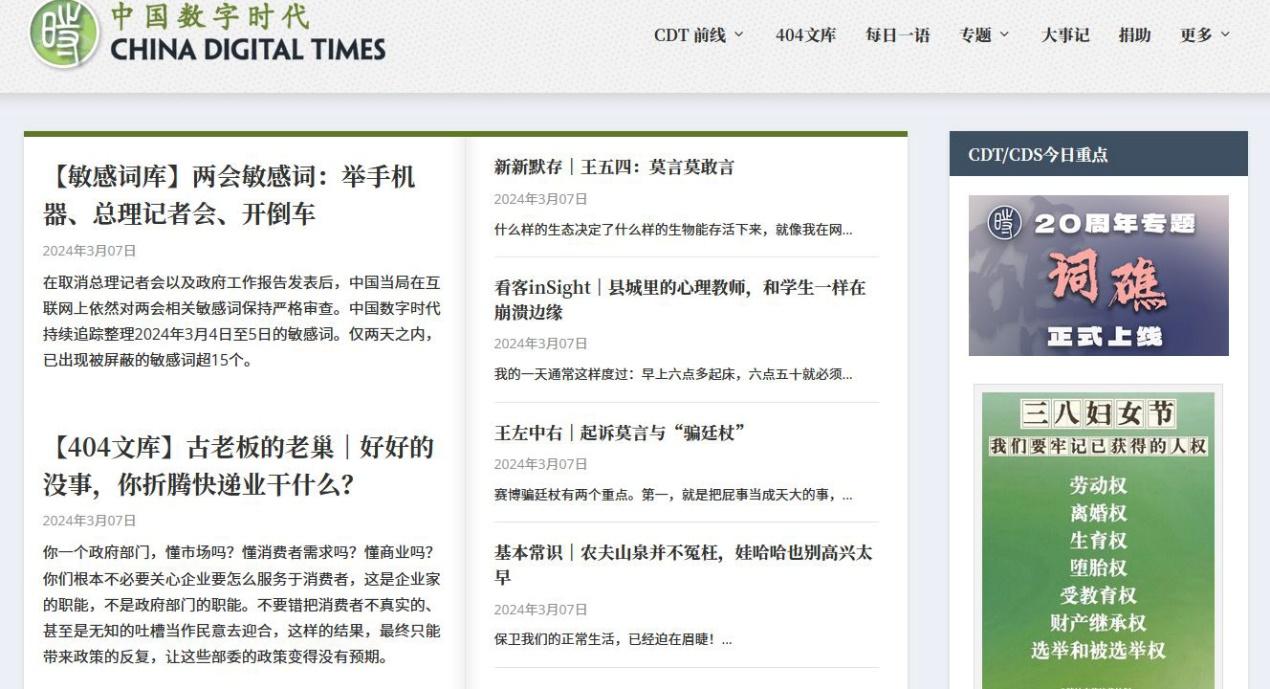This screenshot has width=1270, height=689.
Task: Open the CHINA DIGITAL TIMES site title
Action: point(248,49)
